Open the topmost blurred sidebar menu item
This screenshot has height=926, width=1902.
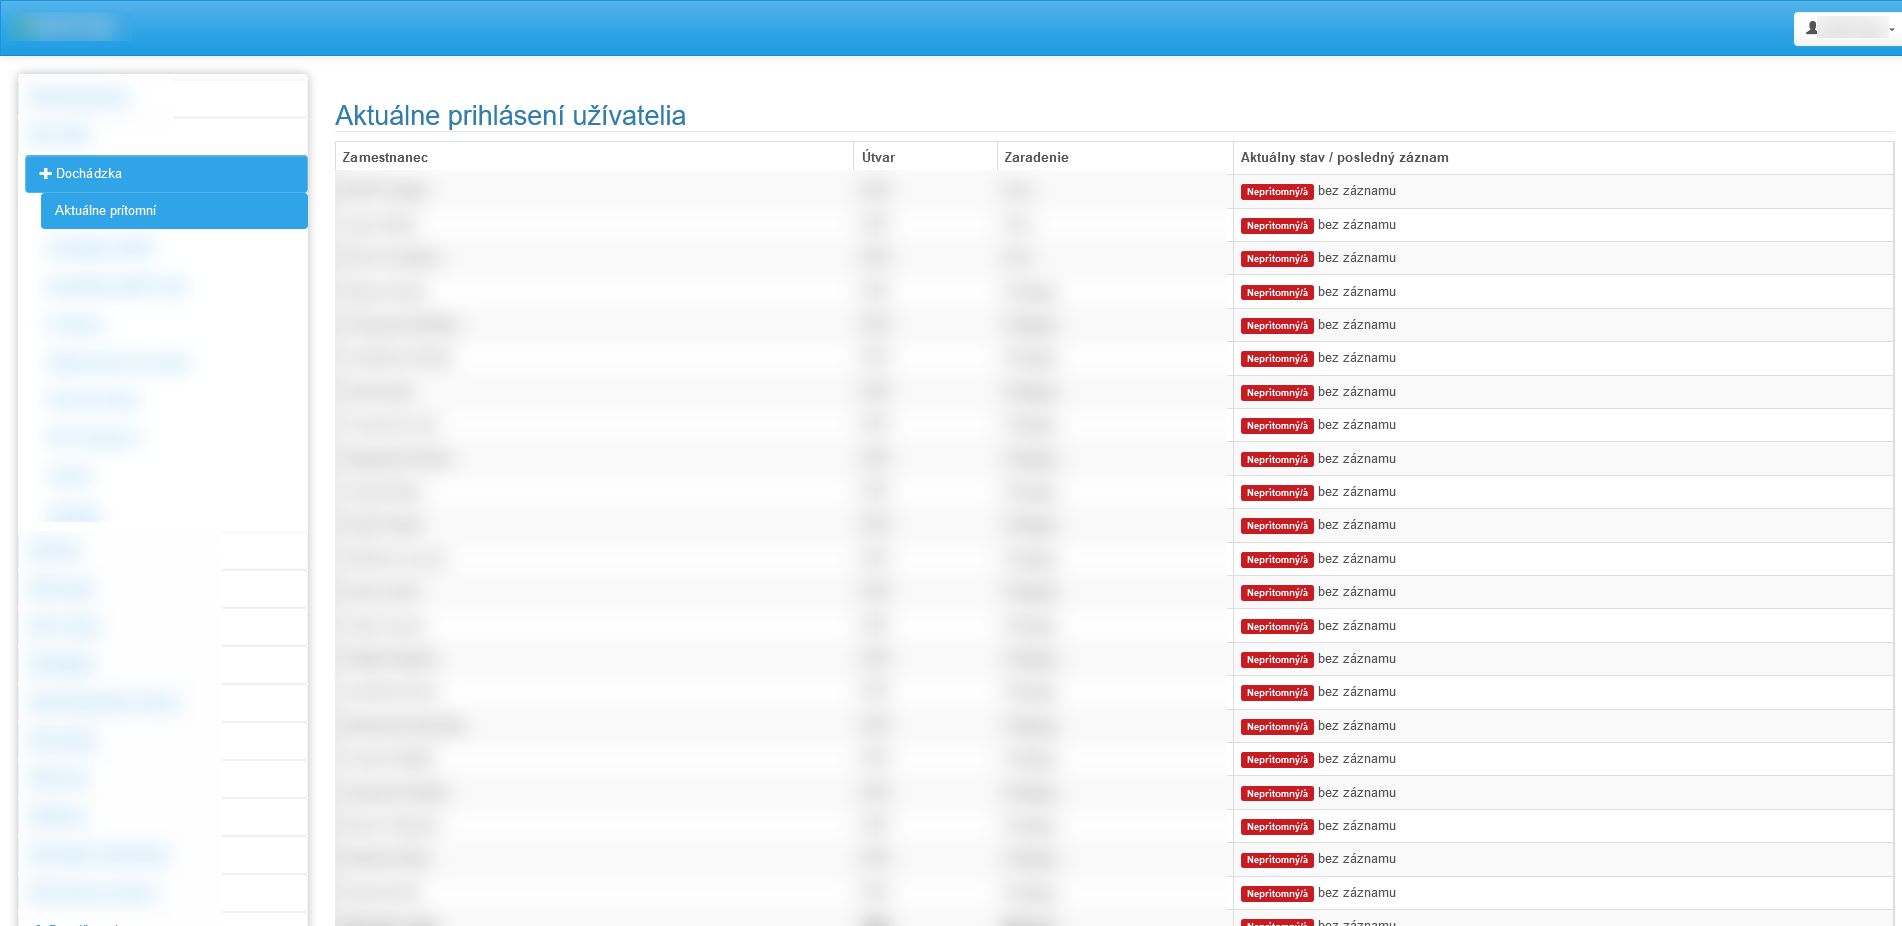pyautogui.click(x=78, y=97)
